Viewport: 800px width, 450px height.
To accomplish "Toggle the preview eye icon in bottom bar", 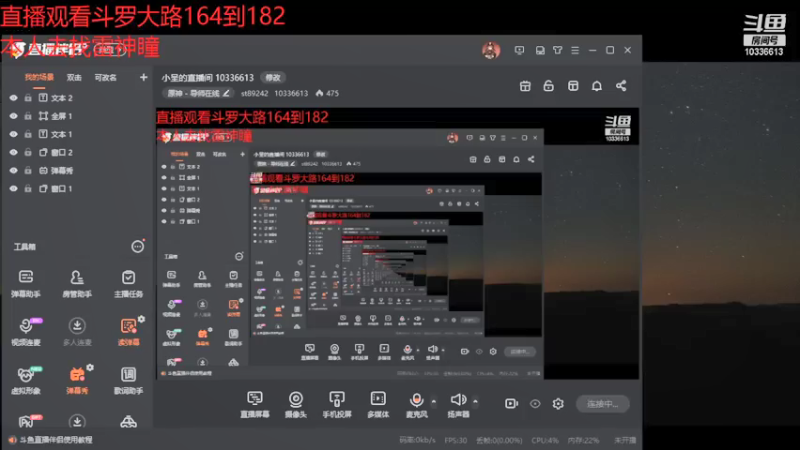I will [535, 404].
